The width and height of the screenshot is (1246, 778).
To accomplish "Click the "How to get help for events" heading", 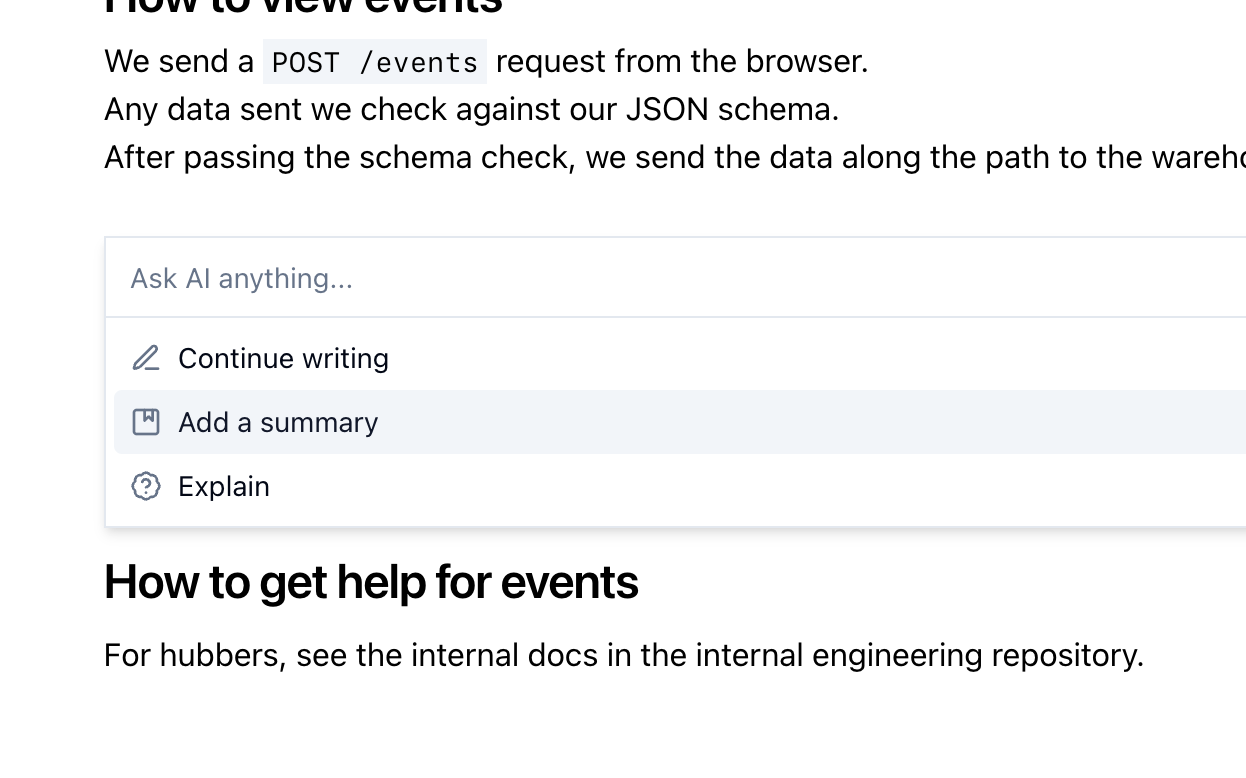I will click(x=371, y=582).
